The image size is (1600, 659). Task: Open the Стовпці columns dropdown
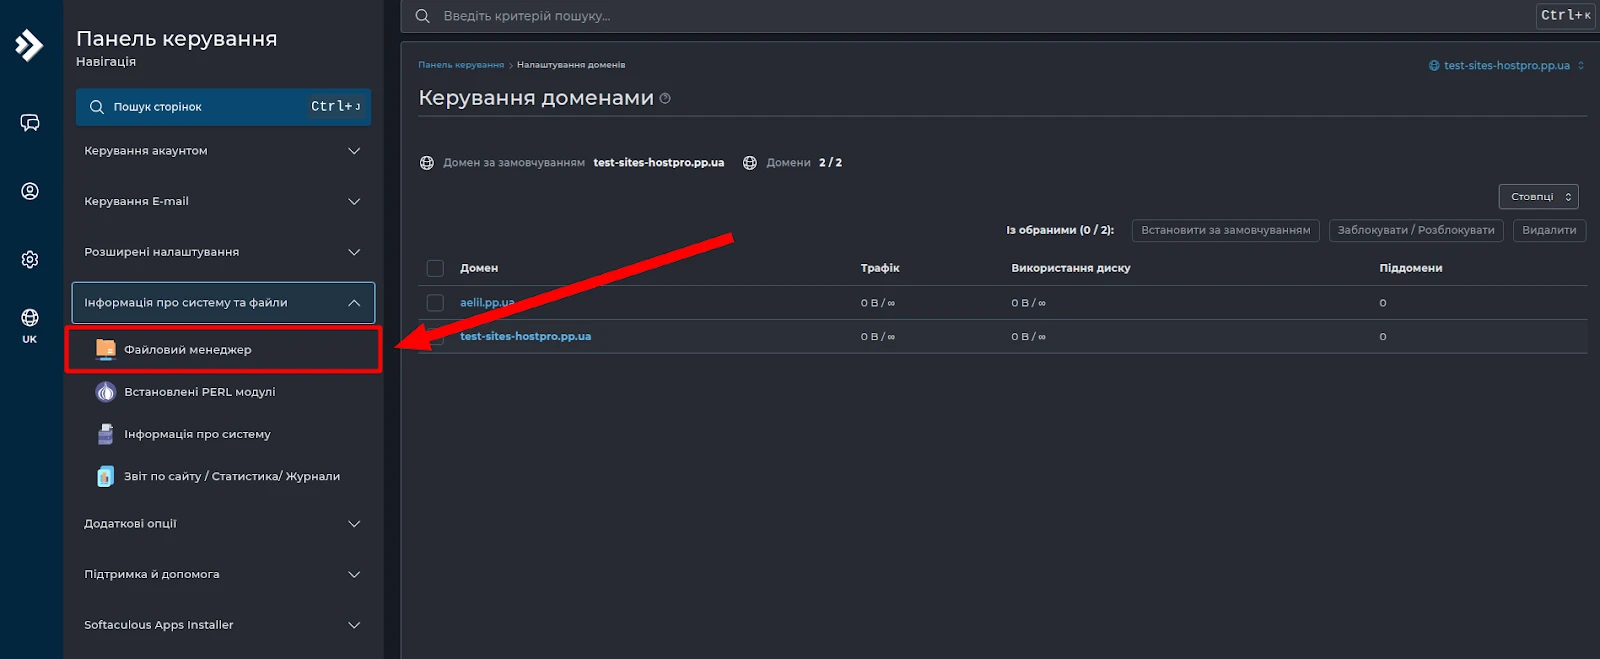click(x=1538, y=197)
